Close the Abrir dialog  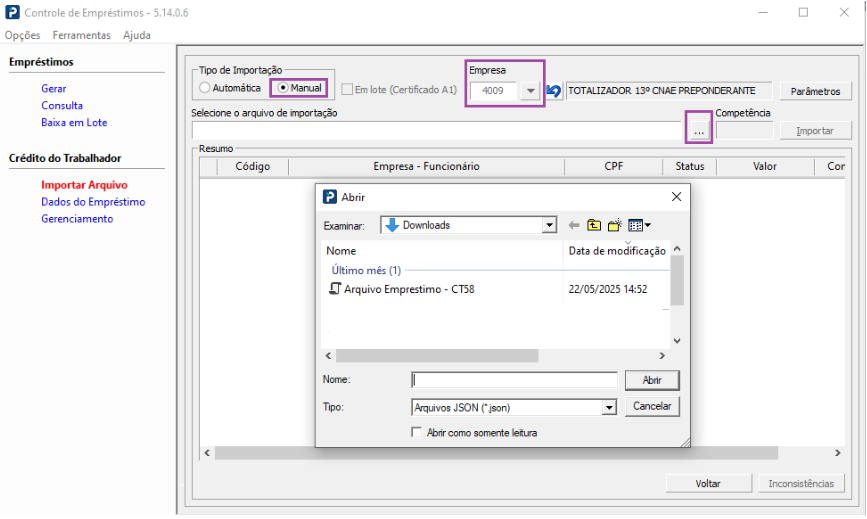pyautogui.click(x=676, y=197)
